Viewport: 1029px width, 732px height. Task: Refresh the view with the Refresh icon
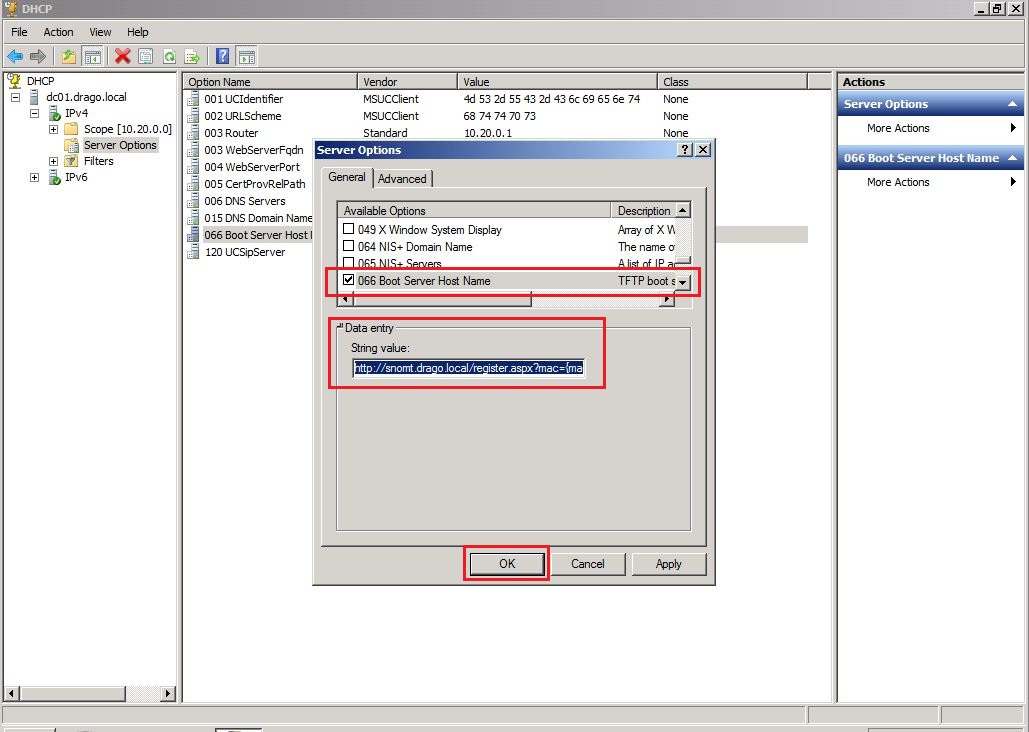tap(170, 56)
